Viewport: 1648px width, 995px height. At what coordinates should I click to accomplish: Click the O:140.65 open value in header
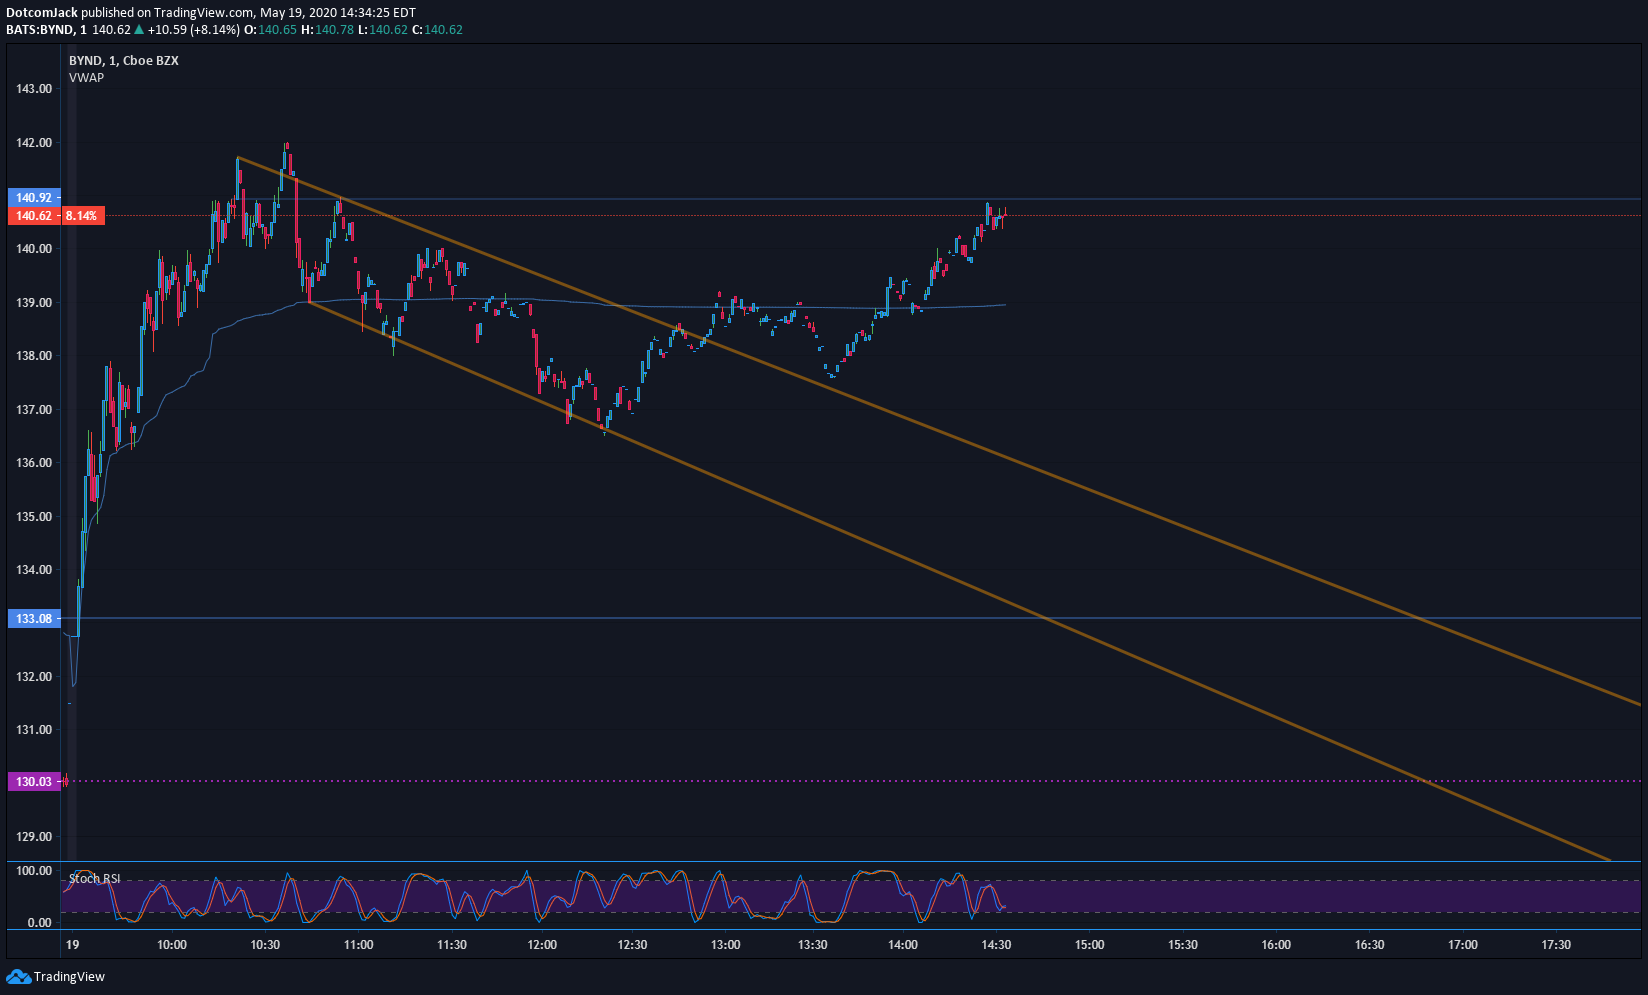[271, 30]
